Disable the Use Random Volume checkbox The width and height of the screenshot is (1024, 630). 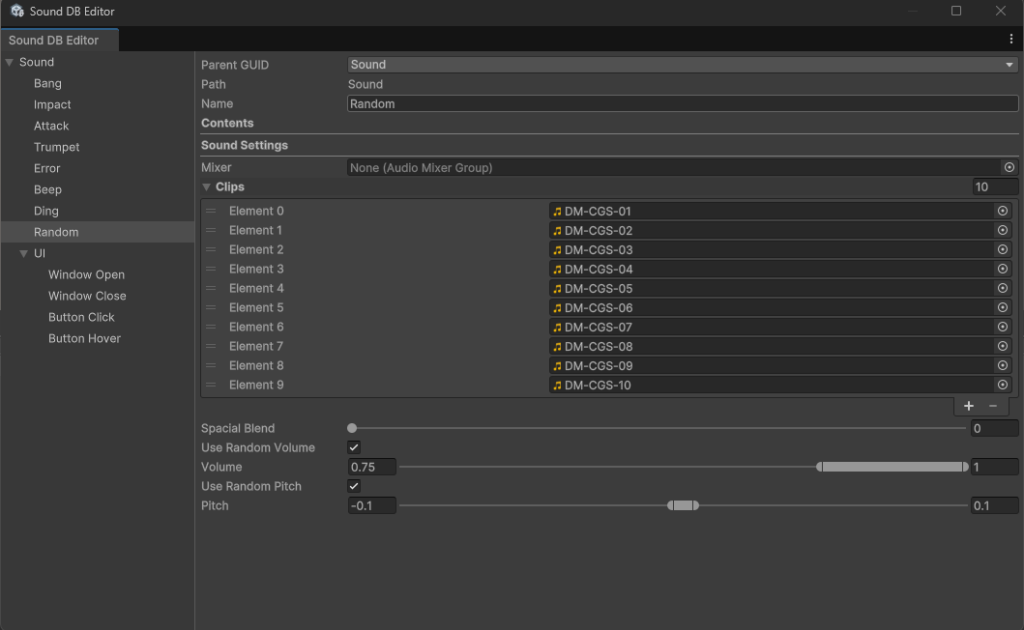pyautogui.click(x=354, y=448)
